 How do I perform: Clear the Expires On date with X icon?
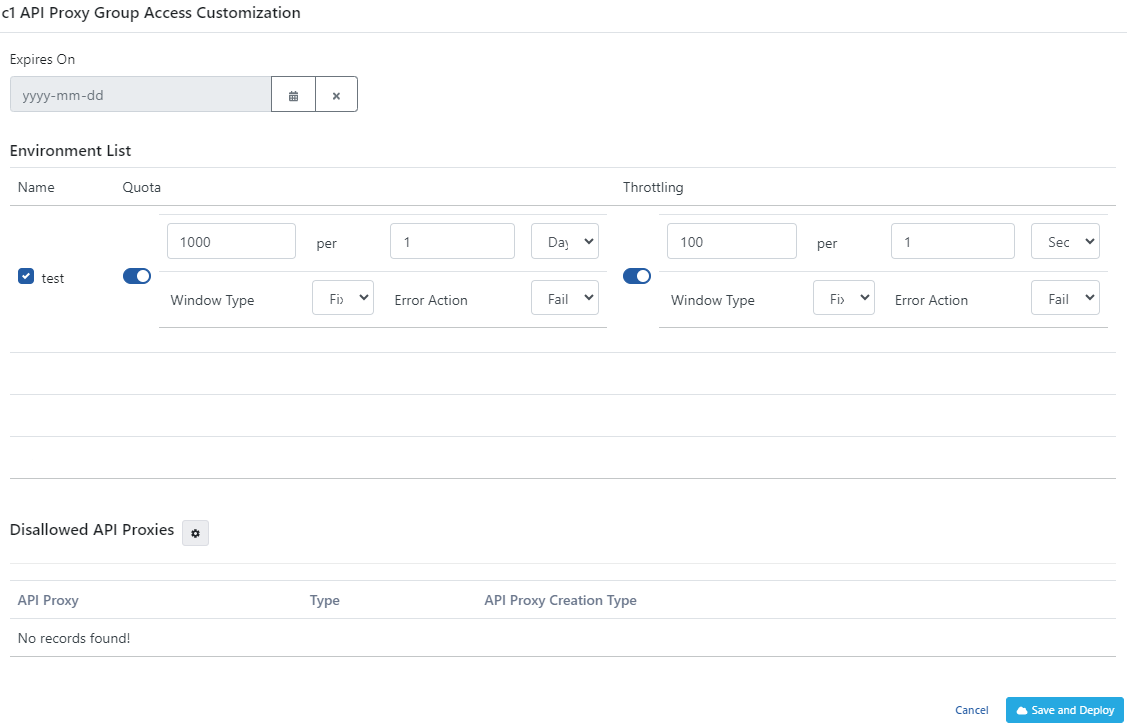tap(336, 96)
